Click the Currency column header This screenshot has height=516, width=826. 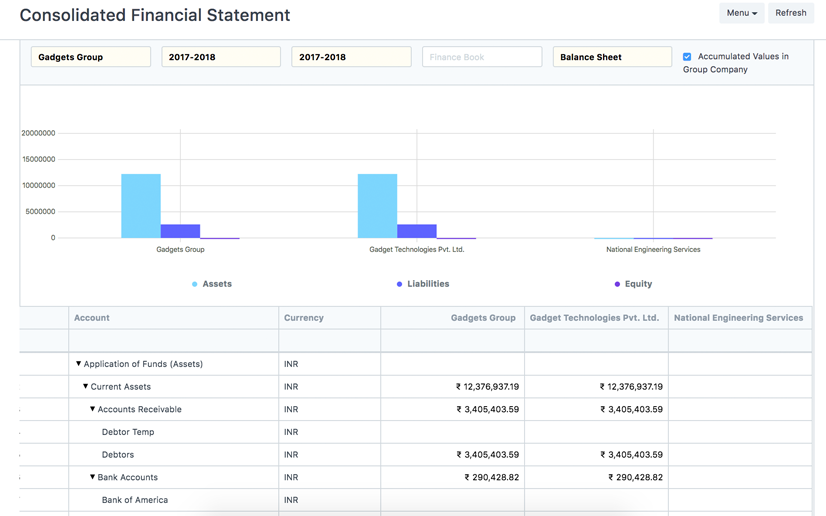coord(304,318)
